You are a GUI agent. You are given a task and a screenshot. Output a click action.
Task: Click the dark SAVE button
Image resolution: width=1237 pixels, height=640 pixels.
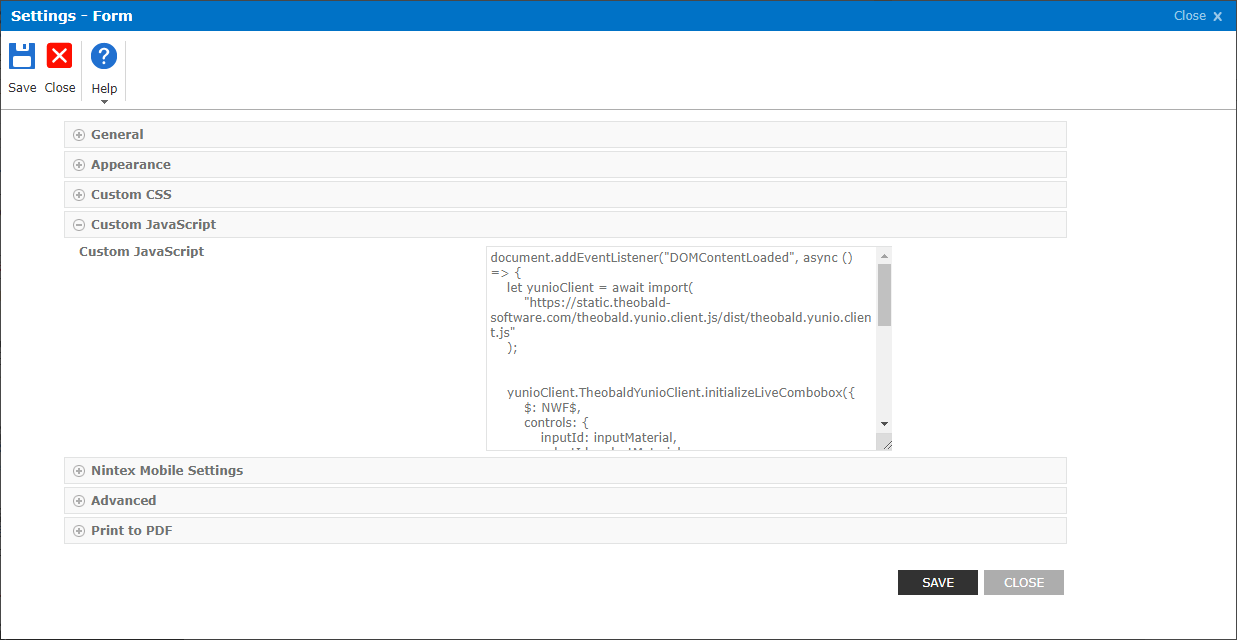coord(937,582)
